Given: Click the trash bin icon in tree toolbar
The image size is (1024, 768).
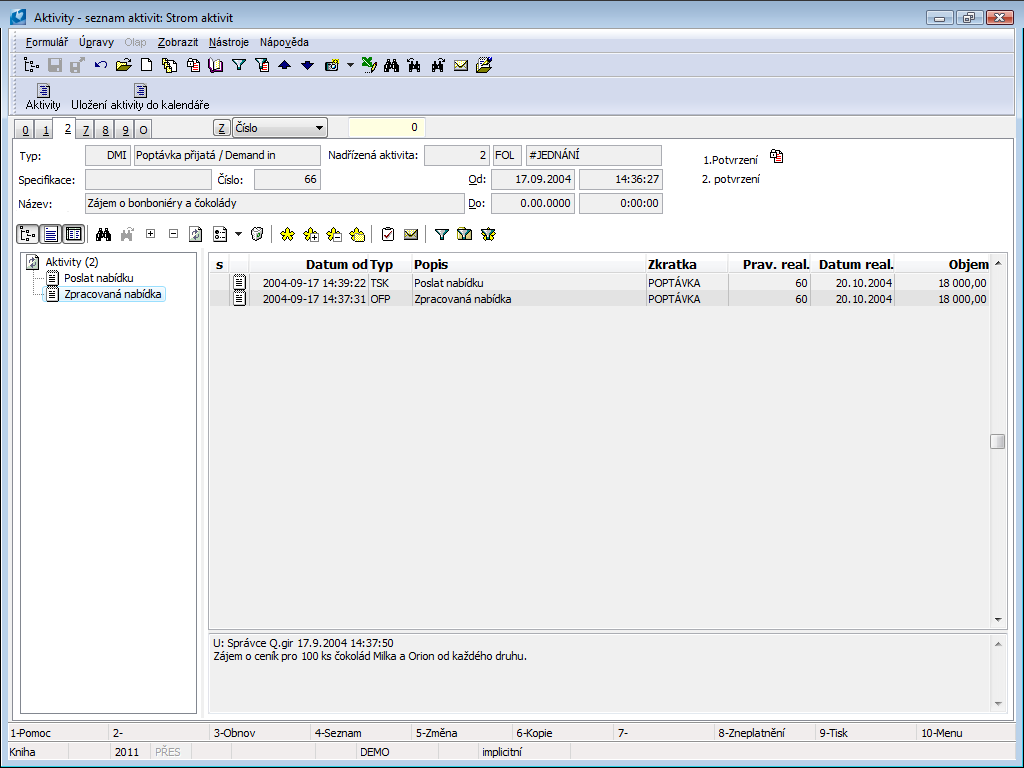Looking at the screenshot, I should tap(257, 234).
